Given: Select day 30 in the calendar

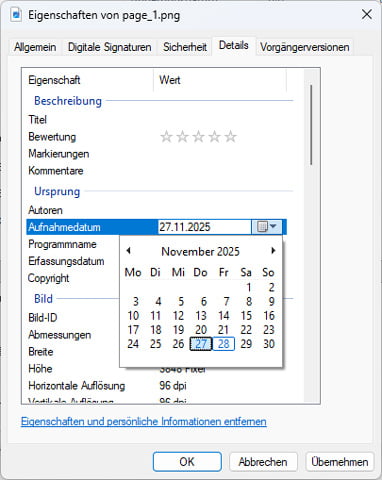Looking at the screenshot, I should tap(269, 344).
